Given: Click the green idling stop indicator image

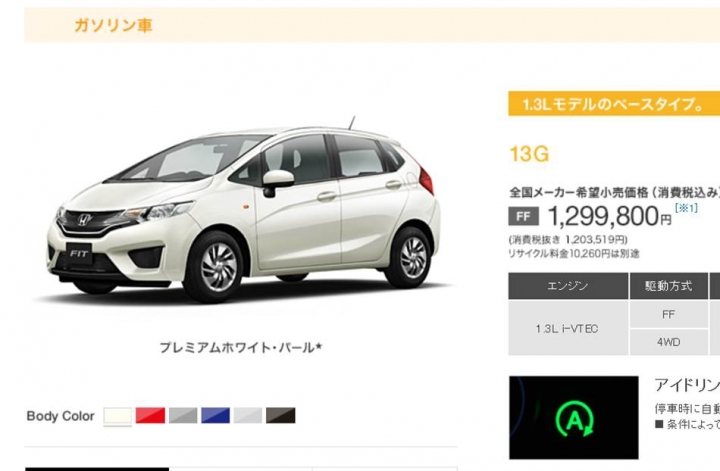Looking at the screenshot, I should click(574, 418).
